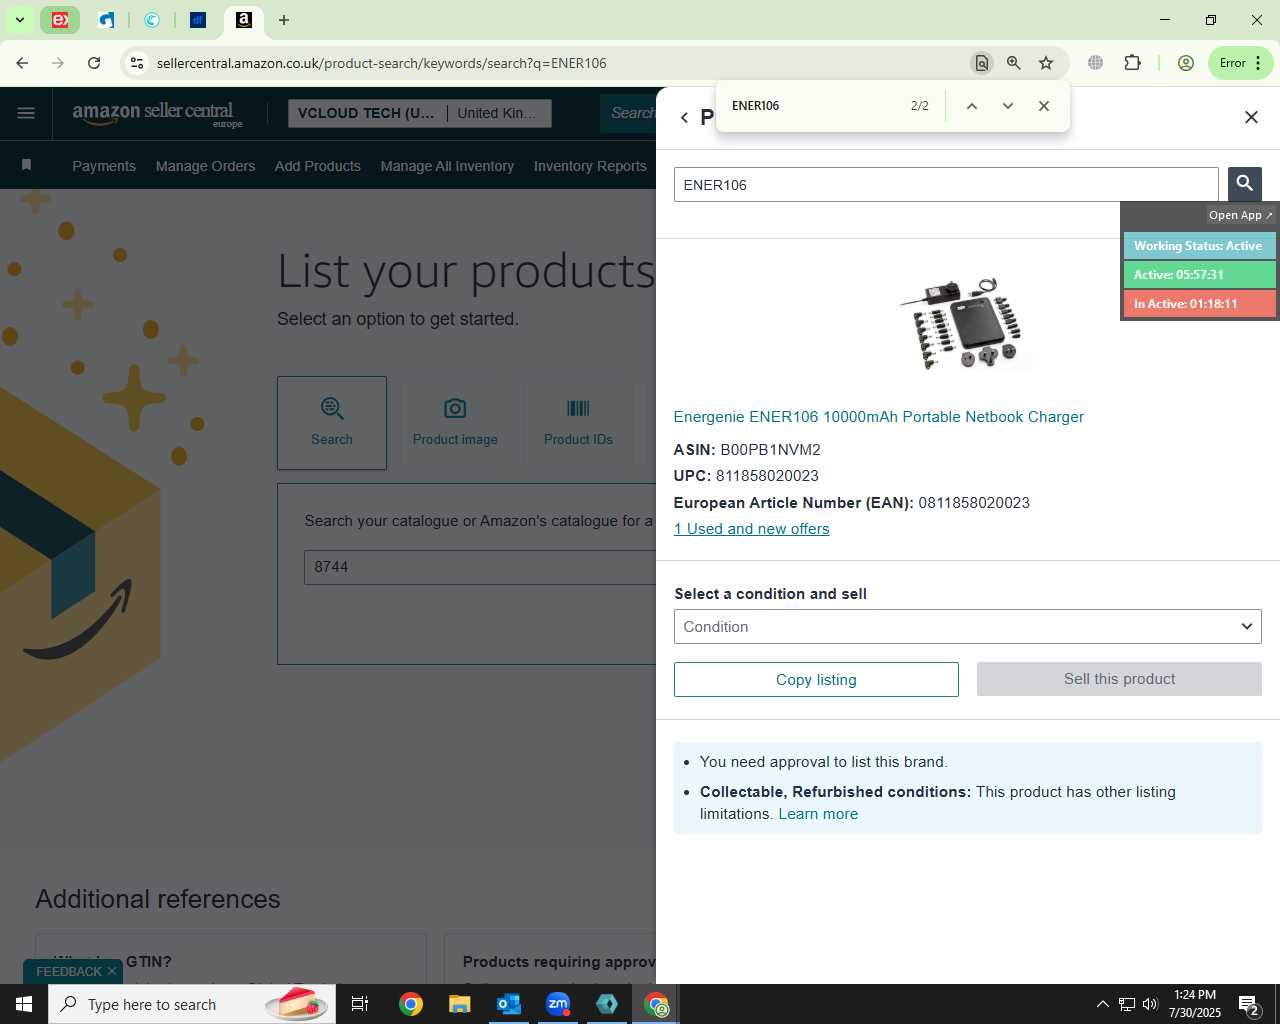1280x1024 pixels.
Task: Click the Copy listing button
Action: [x=816, y=680]
